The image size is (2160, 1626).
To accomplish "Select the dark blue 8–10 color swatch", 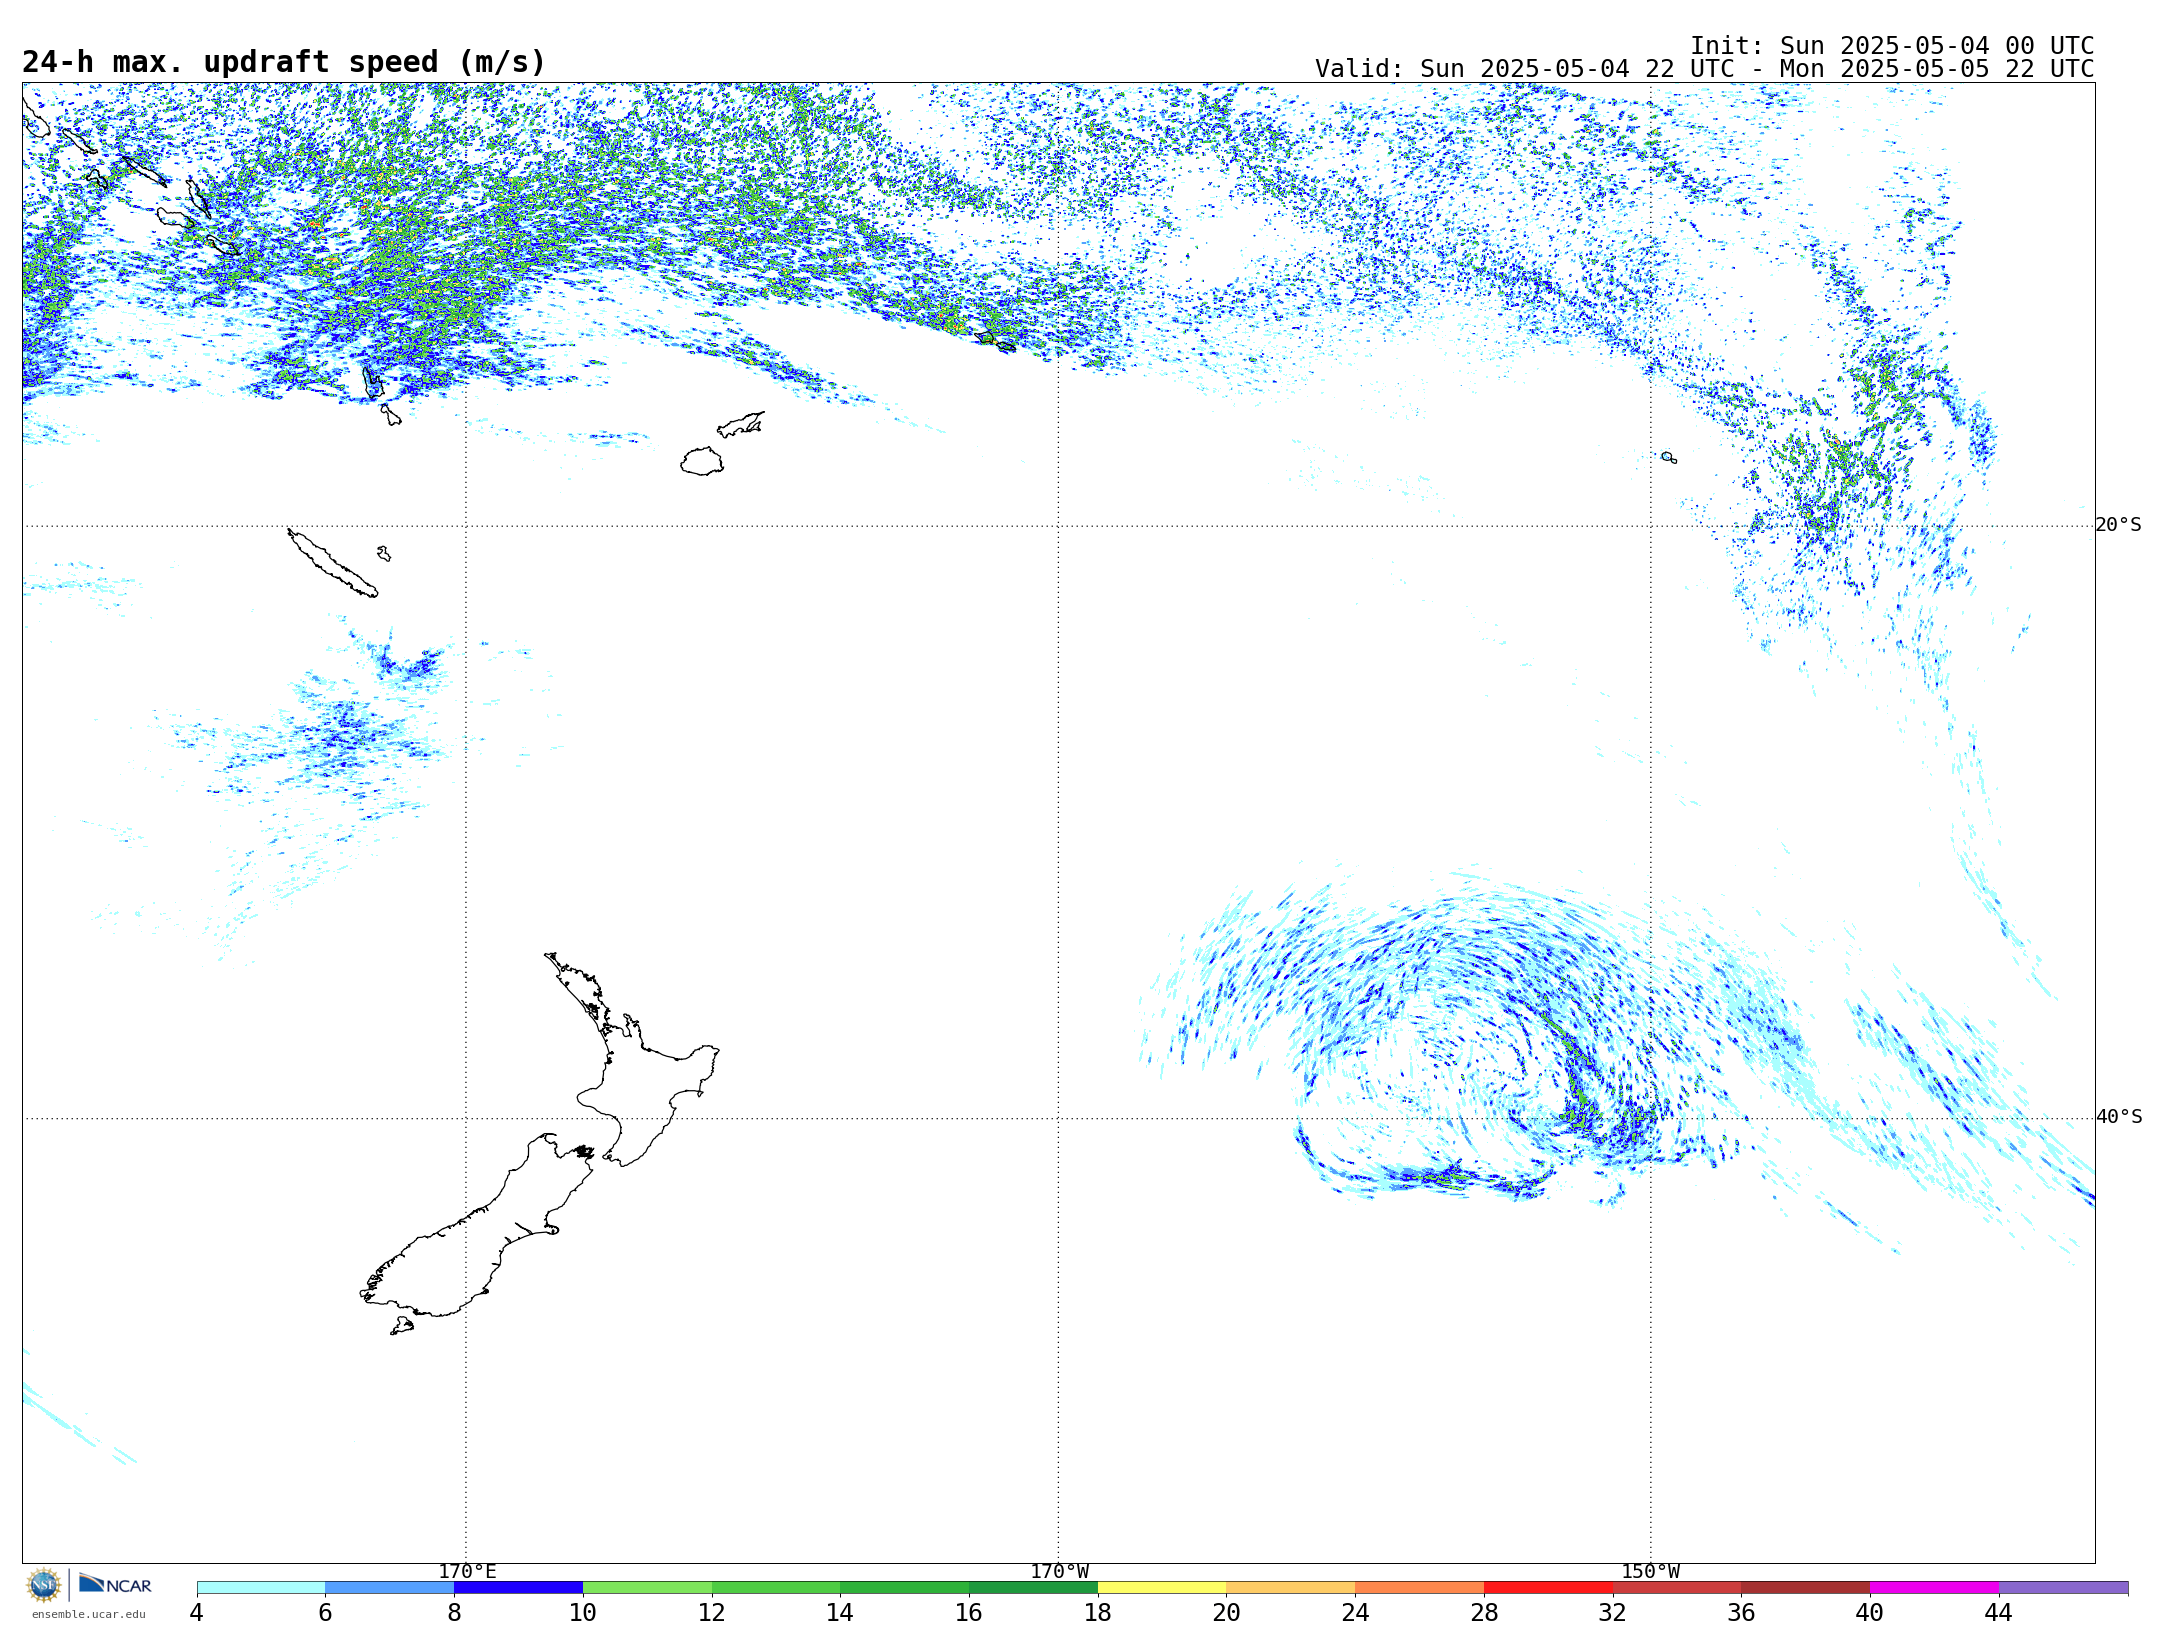I will pyautogui.click(x=518, y=1587).
